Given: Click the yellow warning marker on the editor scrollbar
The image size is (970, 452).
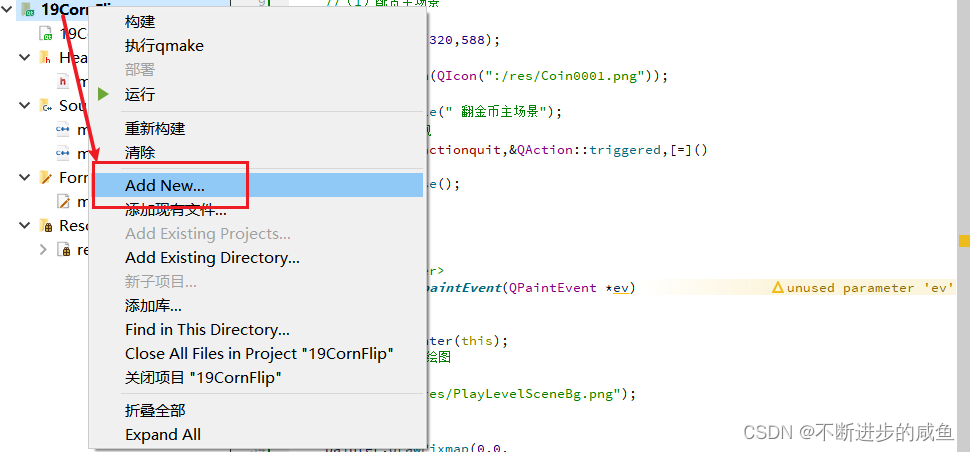Looking at the screenshot, I should (964, 241).
